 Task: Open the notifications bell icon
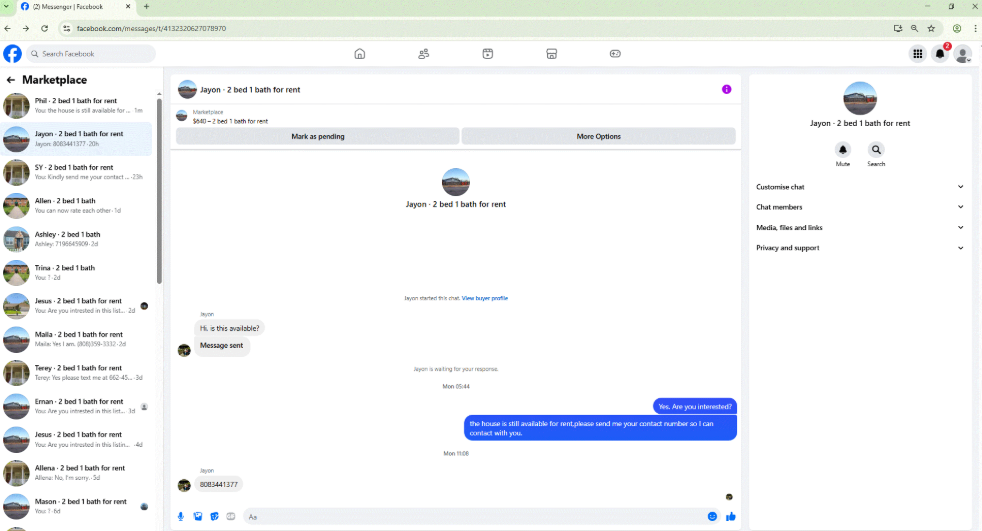940,54
